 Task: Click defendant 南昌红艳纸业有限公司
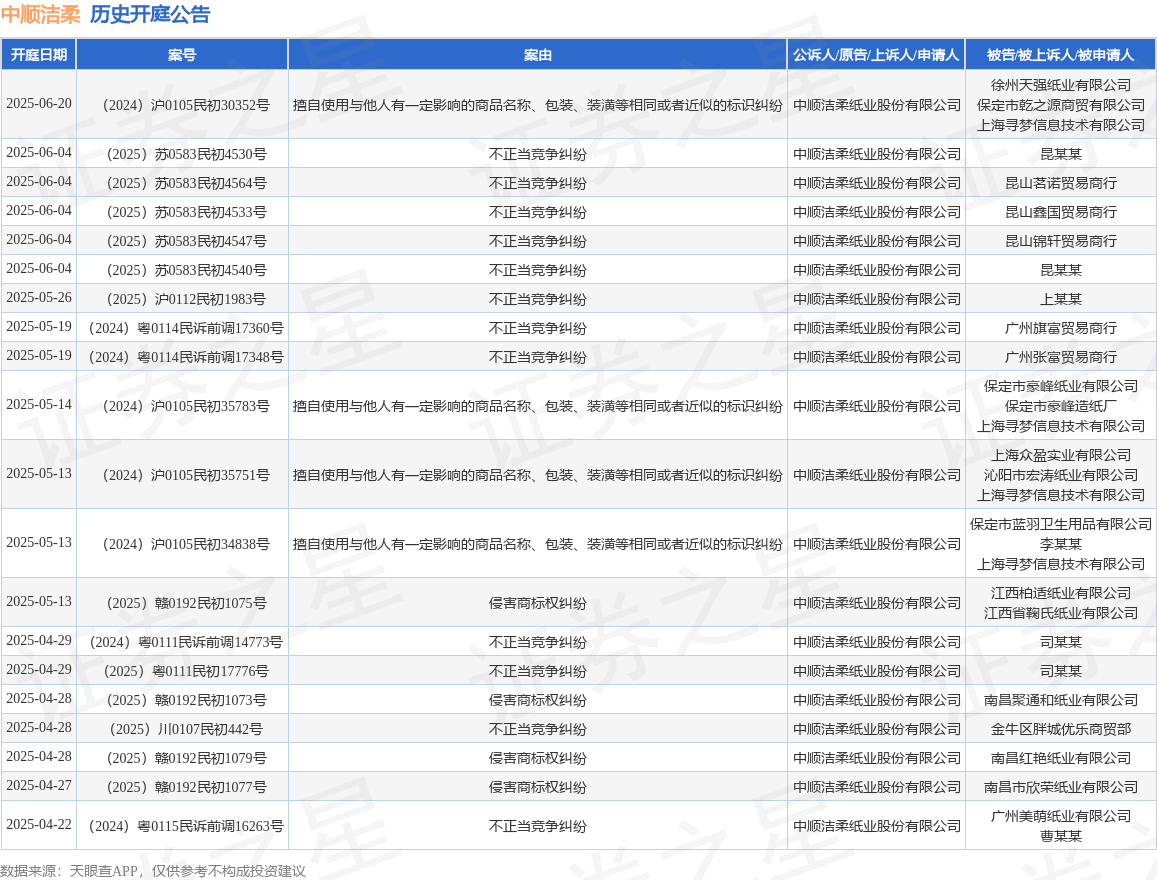[x=1060, y=758]
